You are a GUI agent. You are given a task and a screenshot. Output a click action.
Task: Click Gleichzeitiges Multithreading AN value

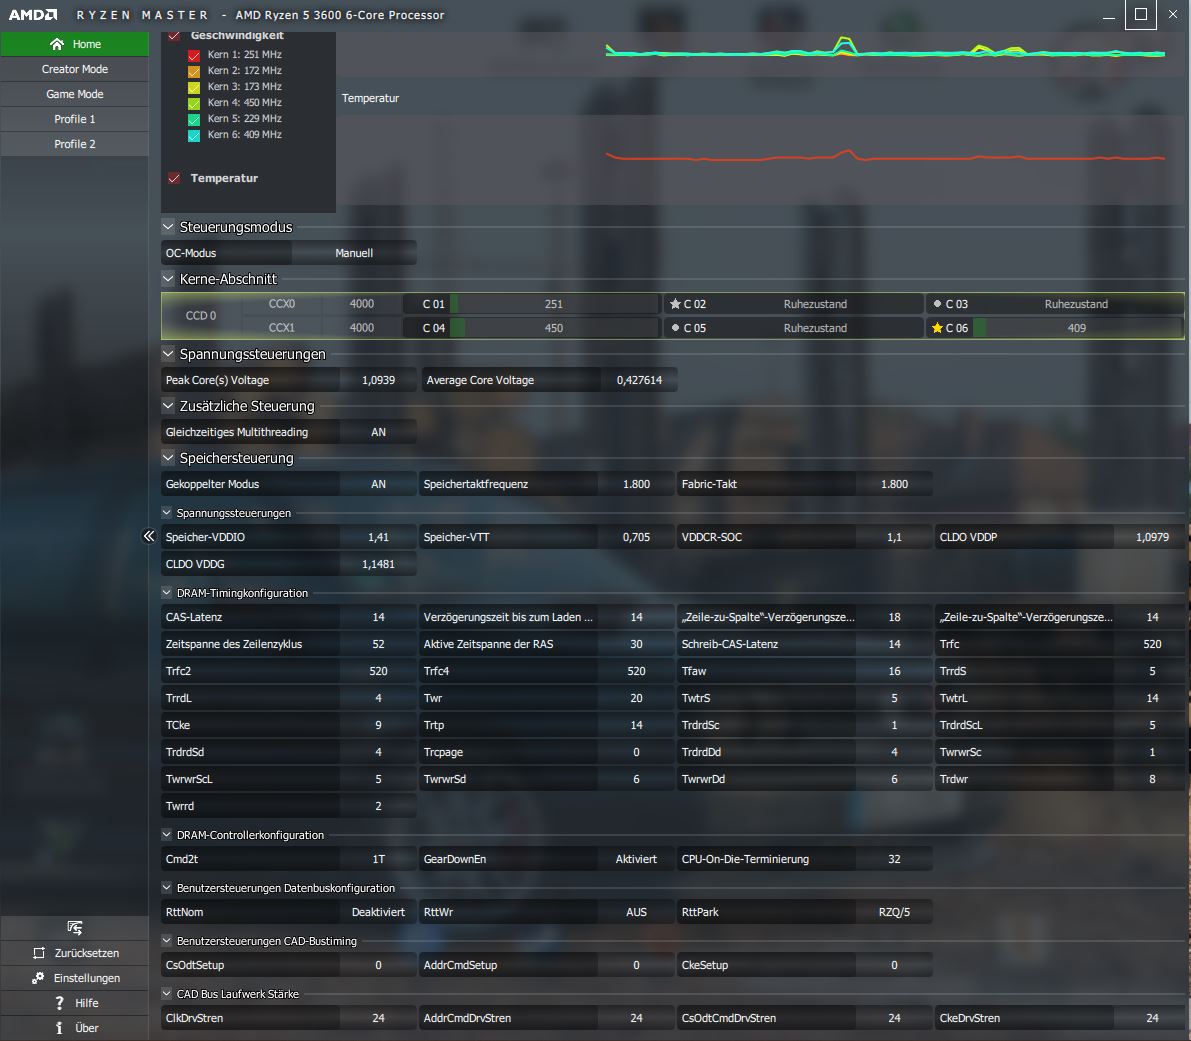pos(378,432)
